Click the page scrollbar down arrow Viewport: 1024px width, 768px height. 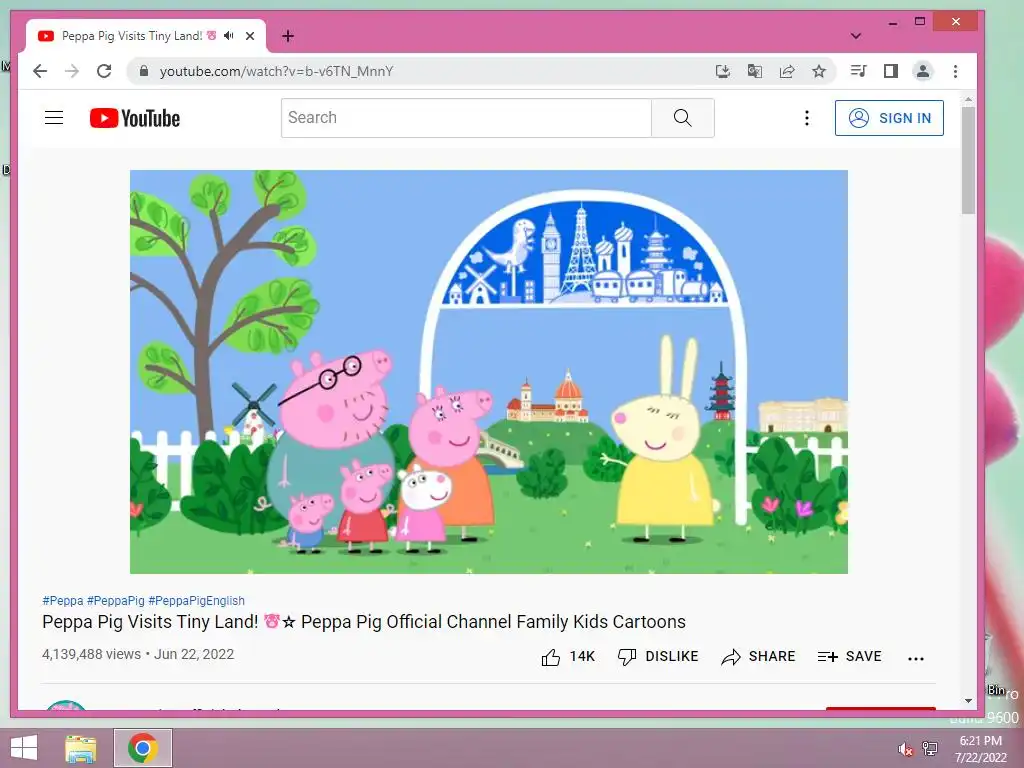coord(968,701)
